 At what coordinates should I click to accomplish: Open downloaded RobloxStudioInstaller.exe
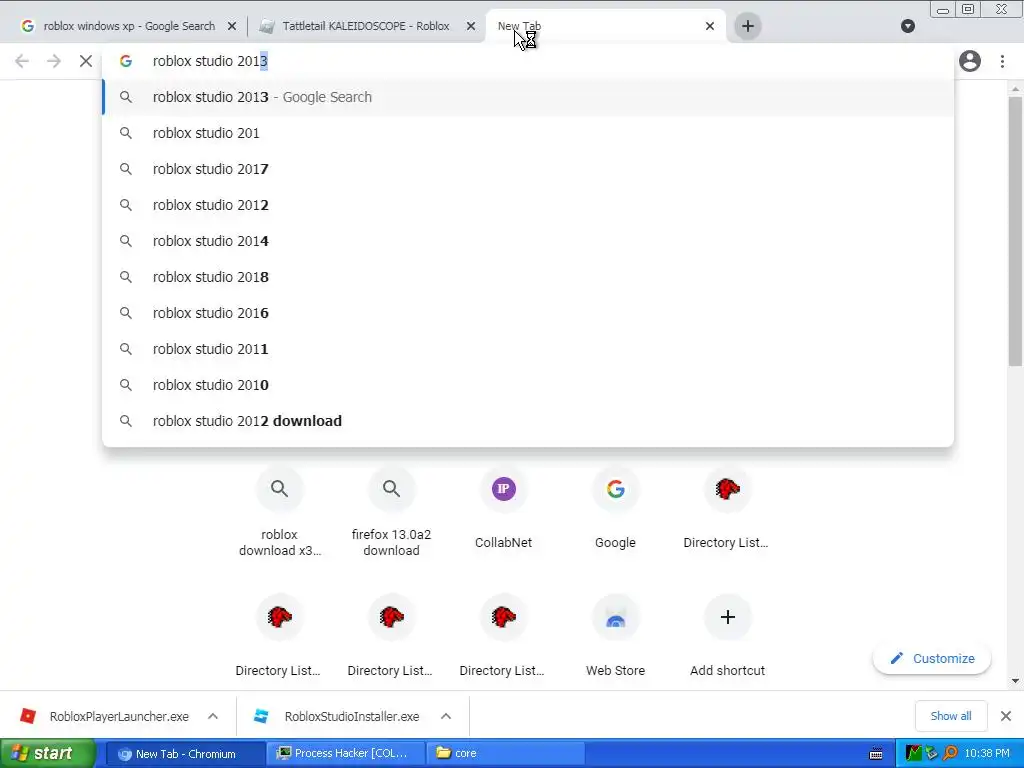(338, 716)
